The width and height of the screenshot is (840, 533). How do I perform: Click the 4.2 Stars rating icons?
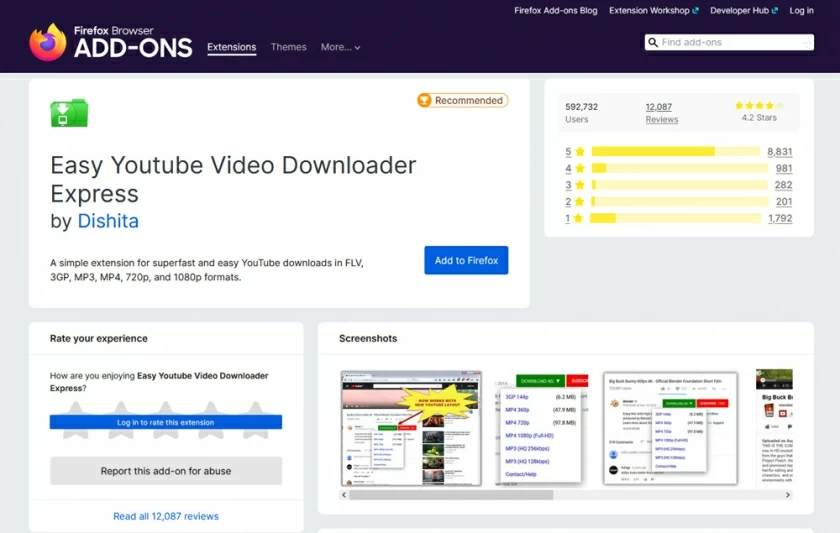coord(759,106)
